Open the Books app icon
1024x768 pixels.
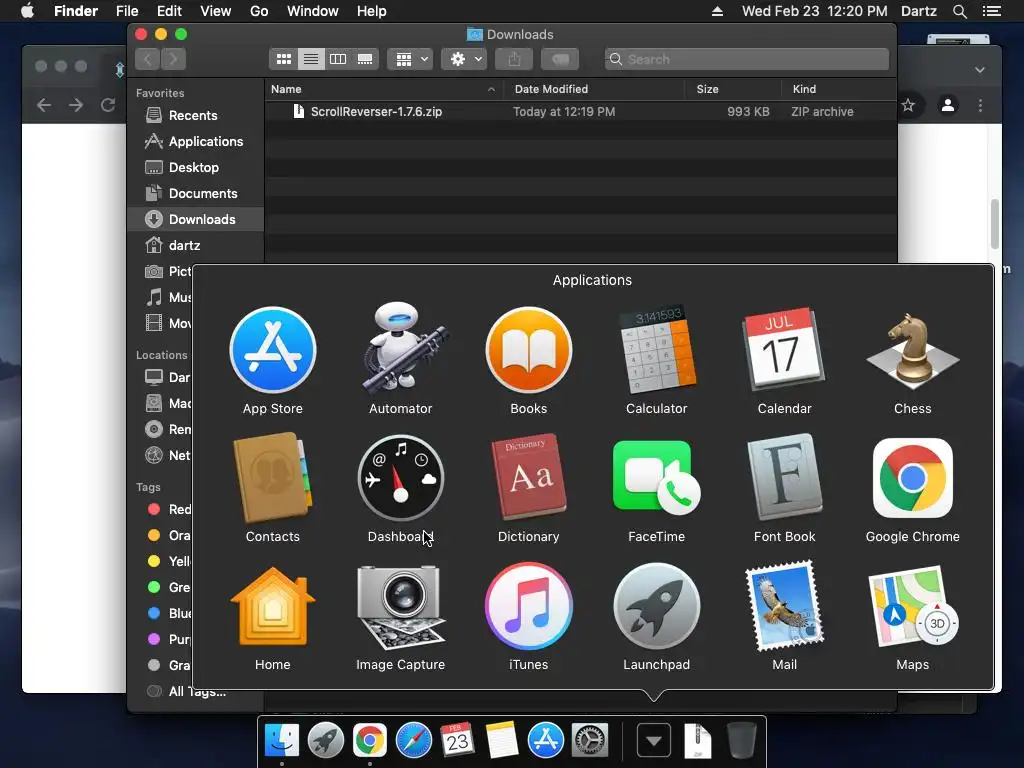528,350
